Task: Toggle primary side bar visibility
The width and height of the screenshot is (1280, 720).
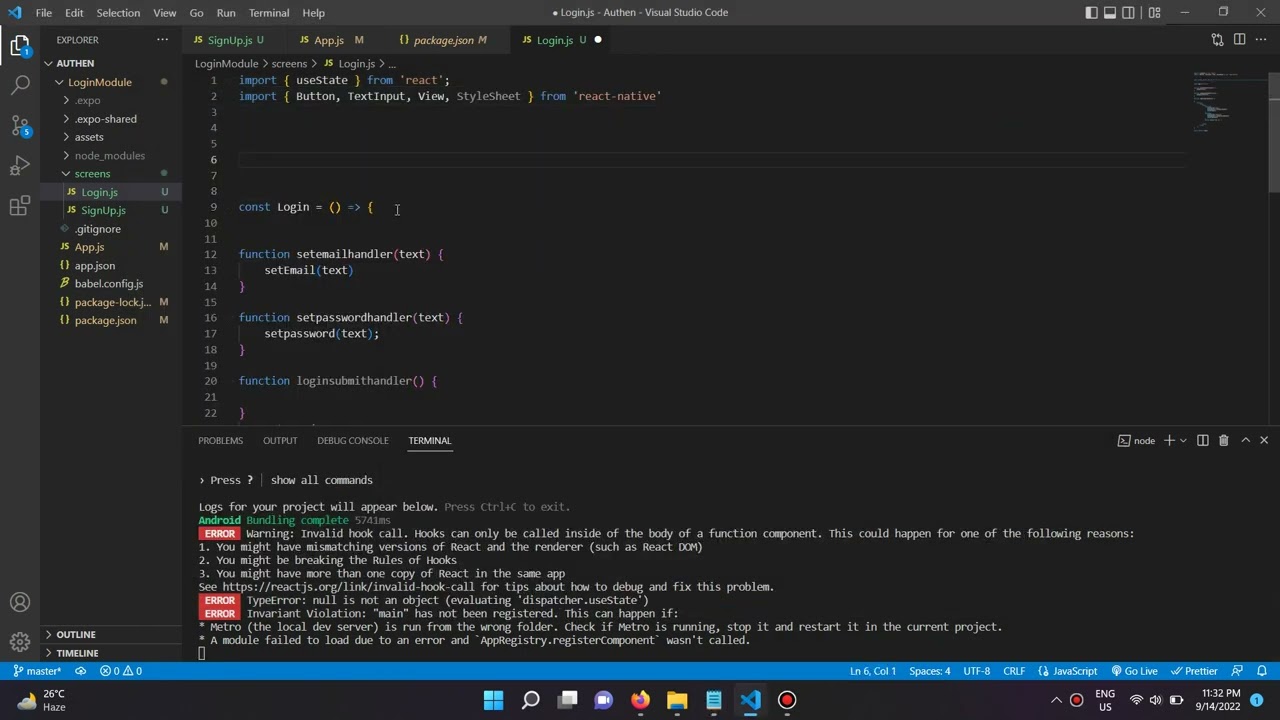Action: 1091,13
